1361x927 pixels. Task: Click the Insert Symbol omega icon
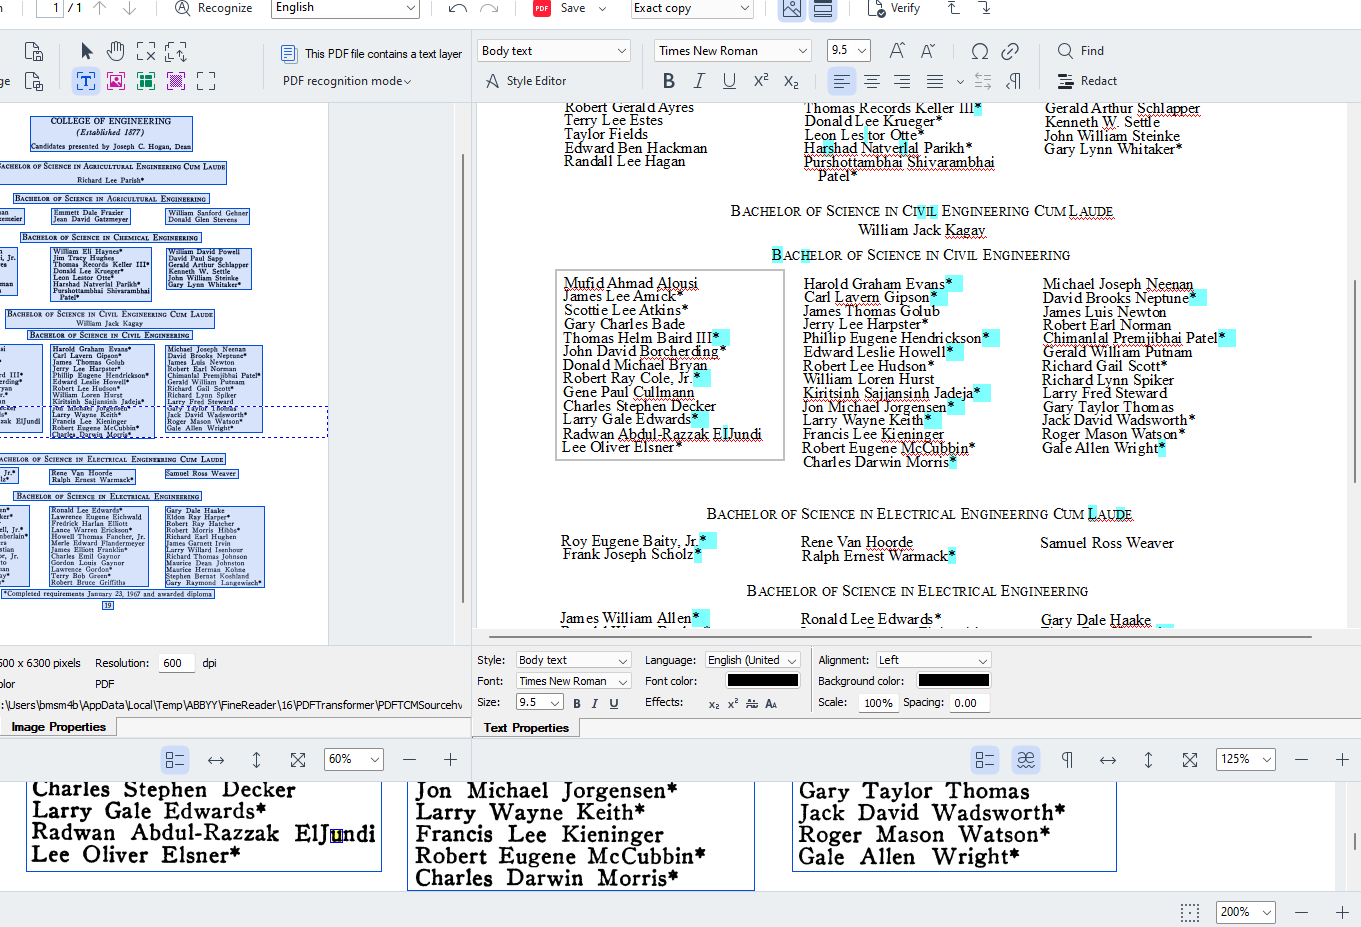(x=980, y=51)
